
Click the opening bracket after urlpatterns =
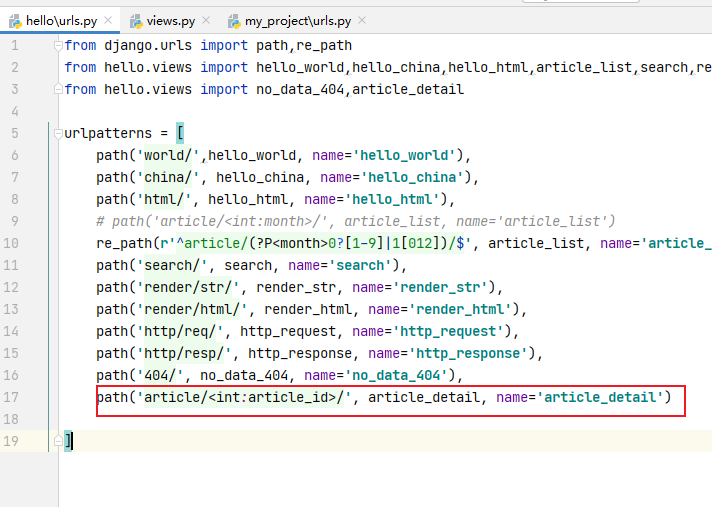[180, 133]
